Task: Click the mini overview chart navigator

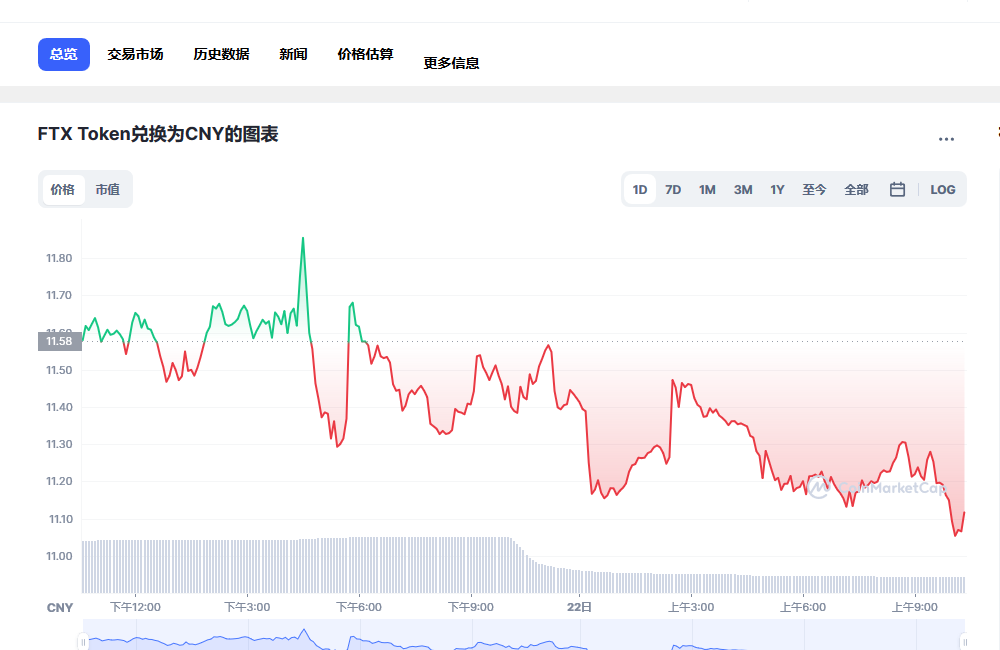Action: (524, 635)
